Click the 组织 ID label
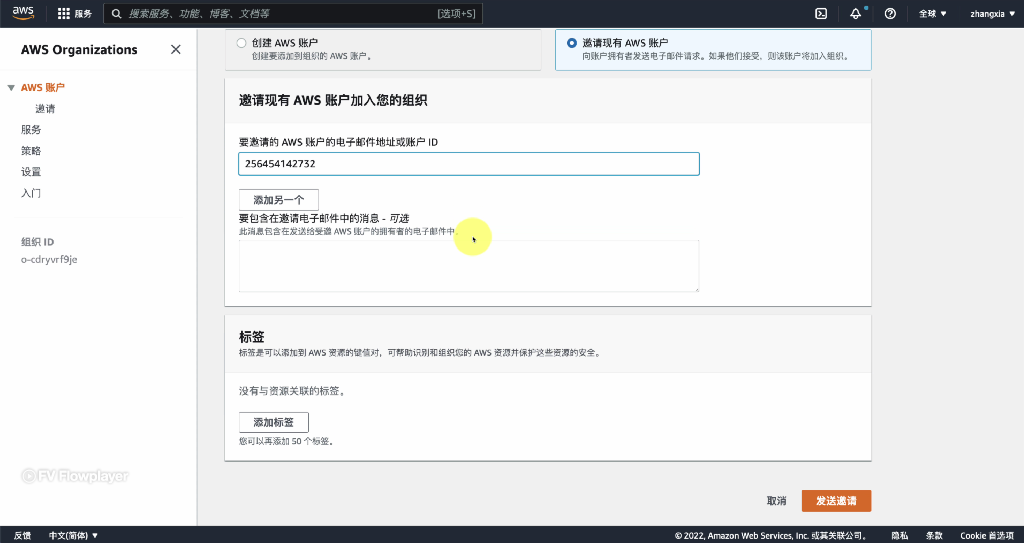 tap(37, 242)
